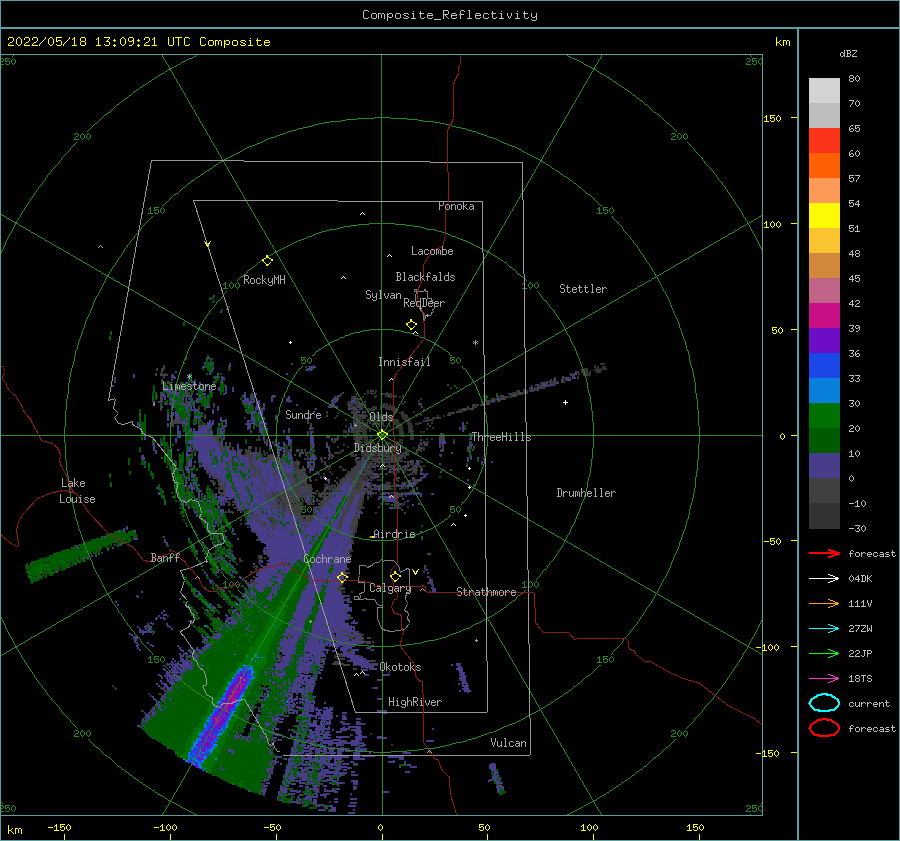
Task: Click the Cochrane label
Action: (x=327, y=559)
